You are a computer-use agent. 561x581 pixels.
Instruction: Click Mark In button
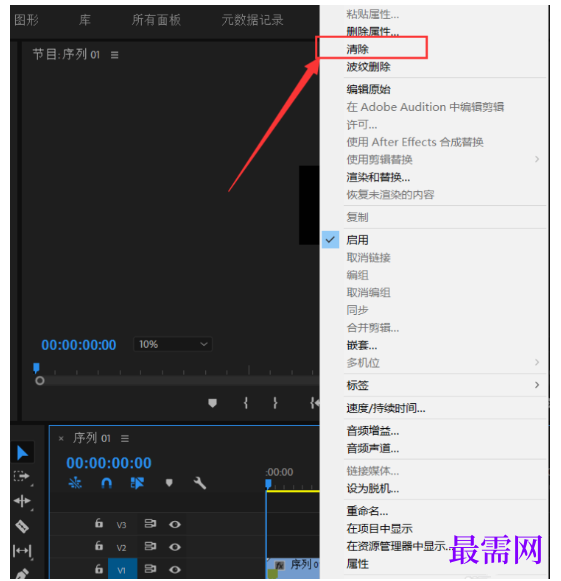click(x=246, y=403)
